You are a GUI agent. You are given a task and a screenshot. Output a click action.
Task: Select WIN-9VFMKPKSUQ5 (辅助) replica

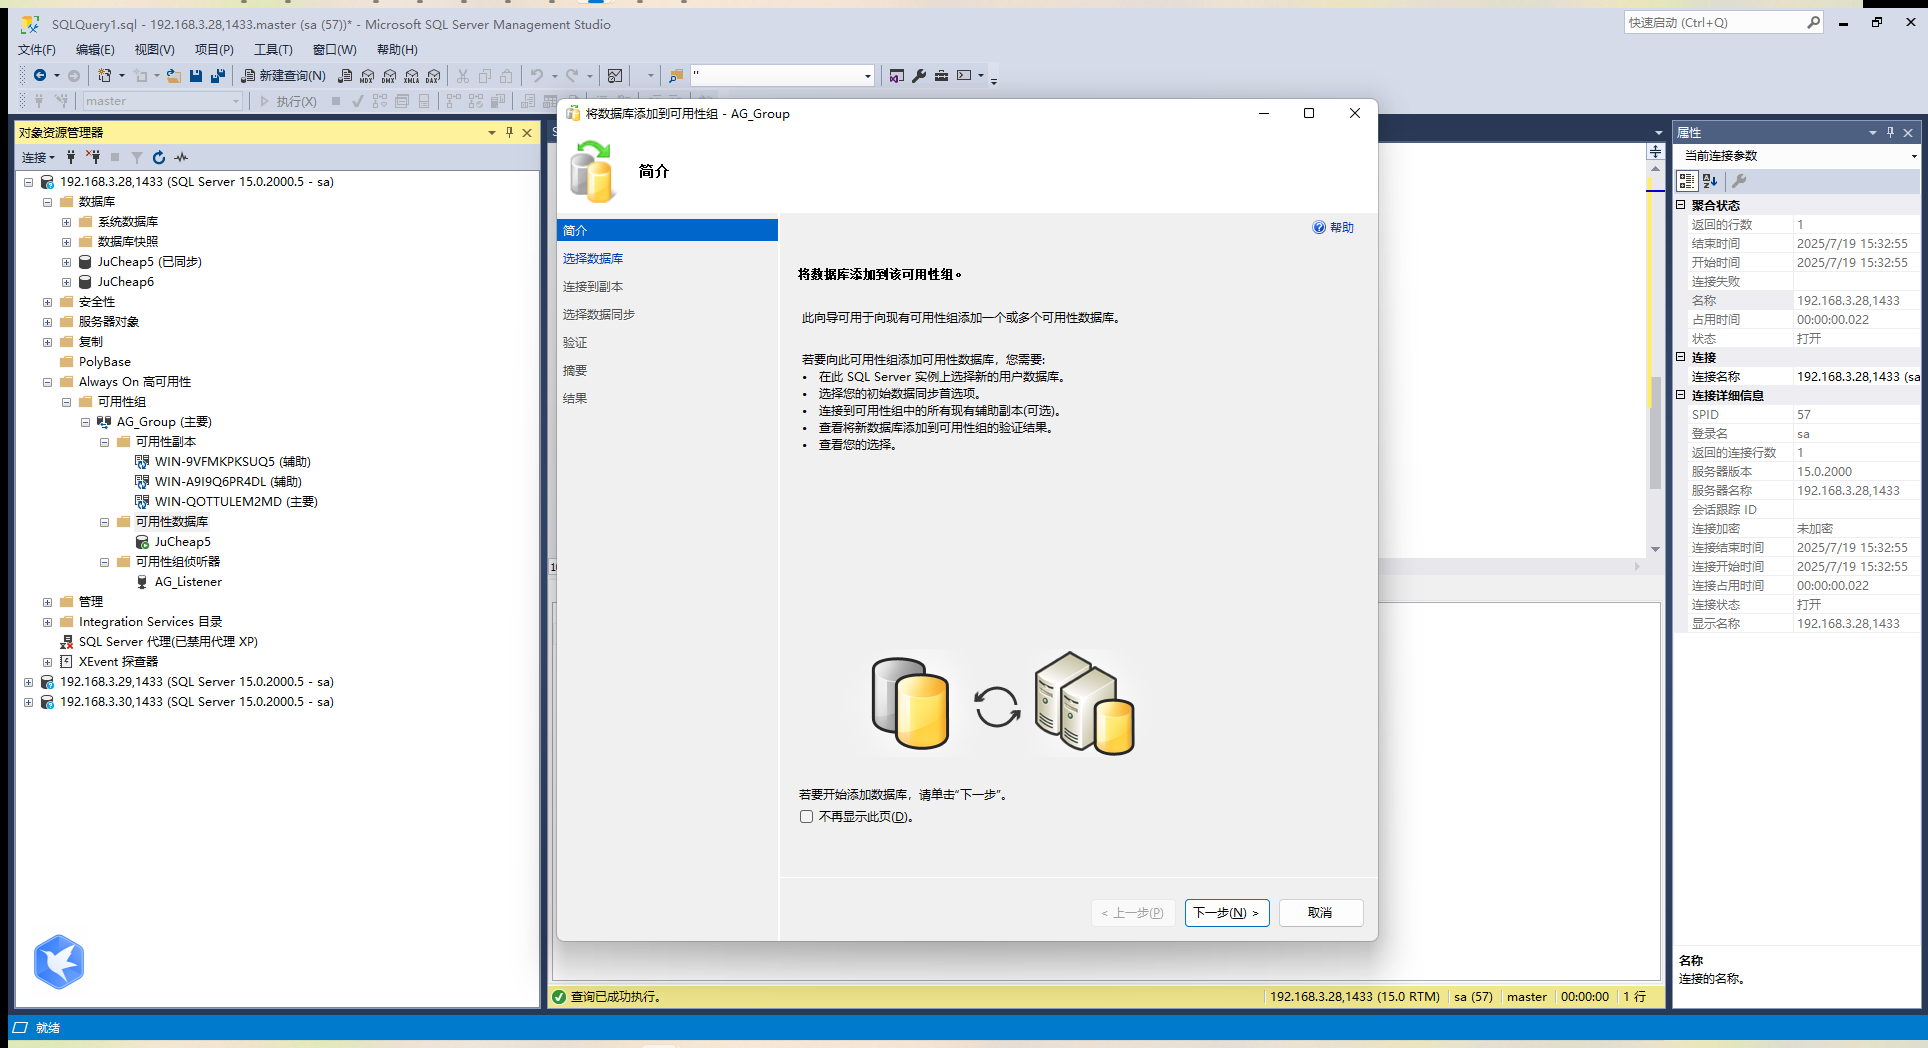click(x=233, y=462)
